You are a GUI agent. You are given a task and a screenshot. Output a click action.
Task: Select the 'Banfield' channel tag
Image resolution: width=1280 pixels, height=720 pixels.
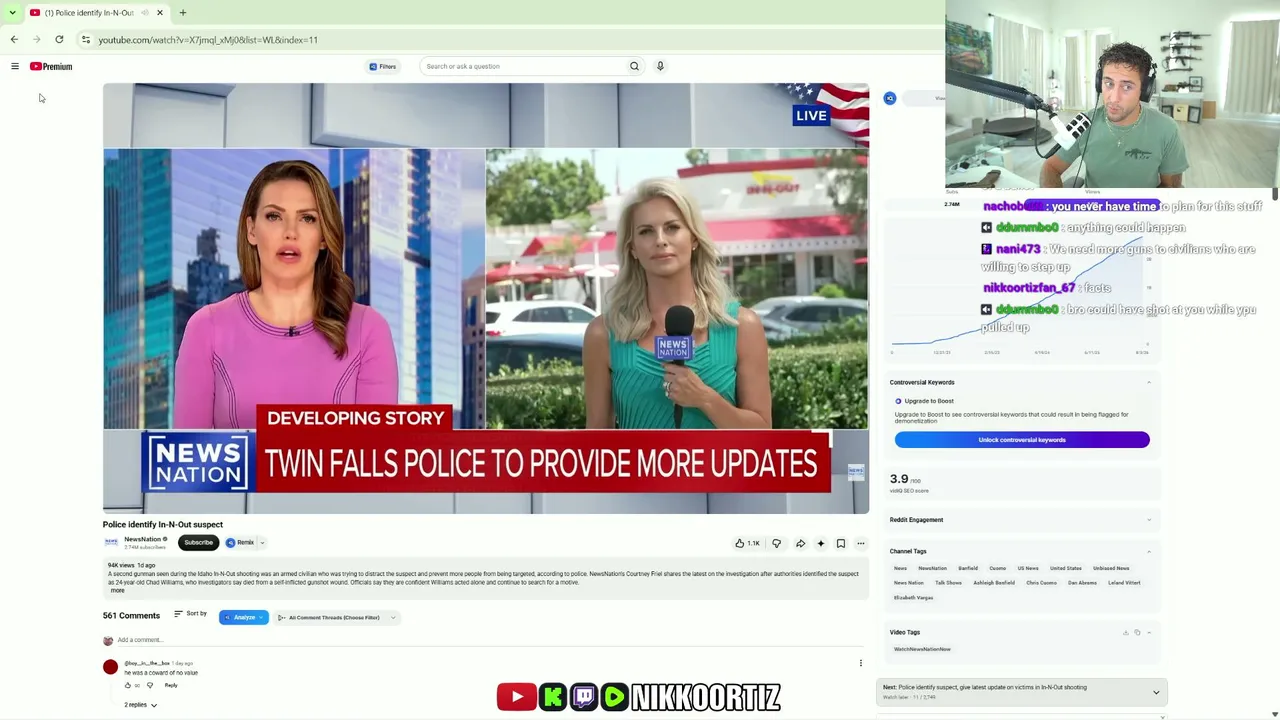click(968, 568)
